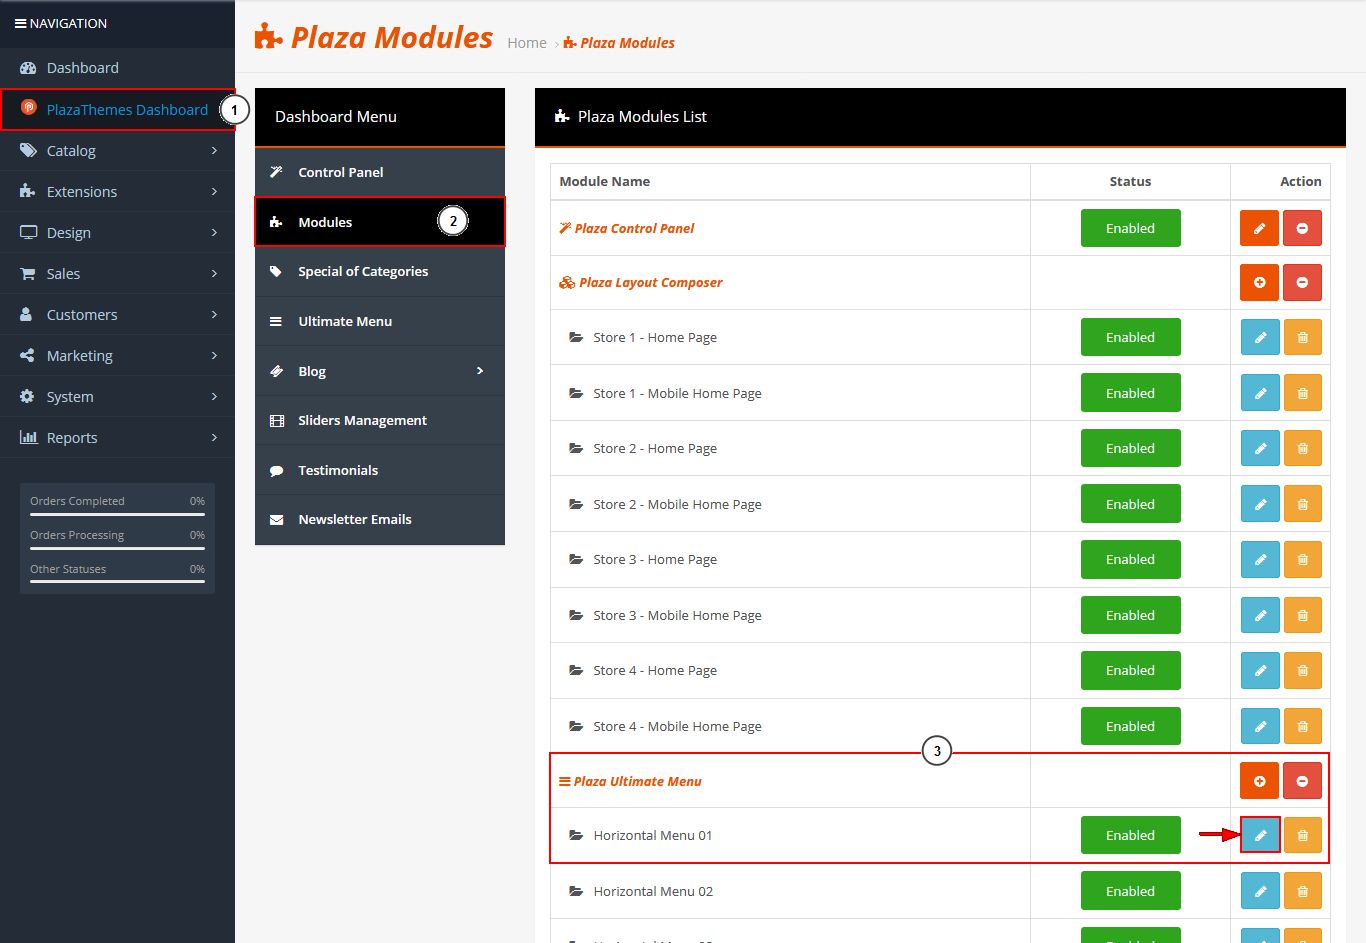
Task: Edit Store 2 - Home Page layout
Action: click(x=1260, y=448)
